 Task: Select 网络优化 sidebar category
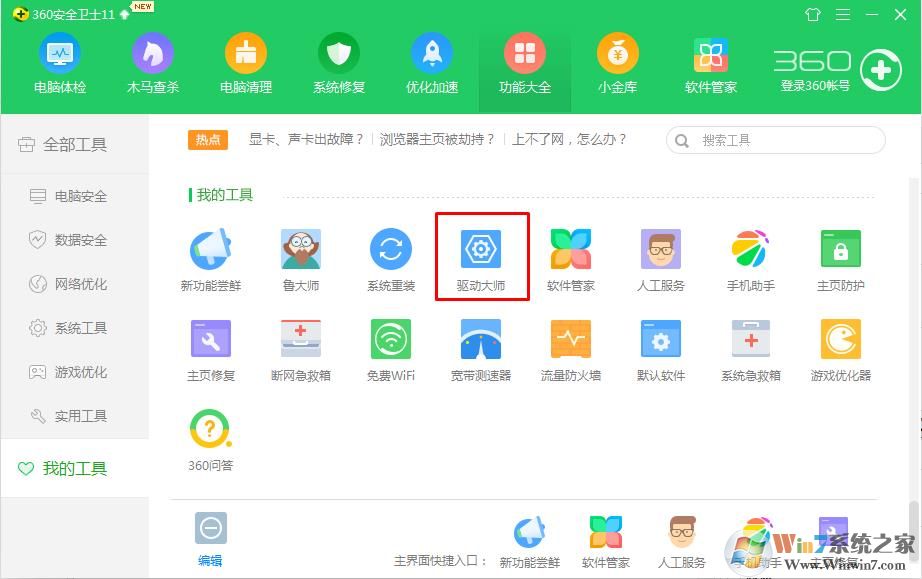[75, 284]
